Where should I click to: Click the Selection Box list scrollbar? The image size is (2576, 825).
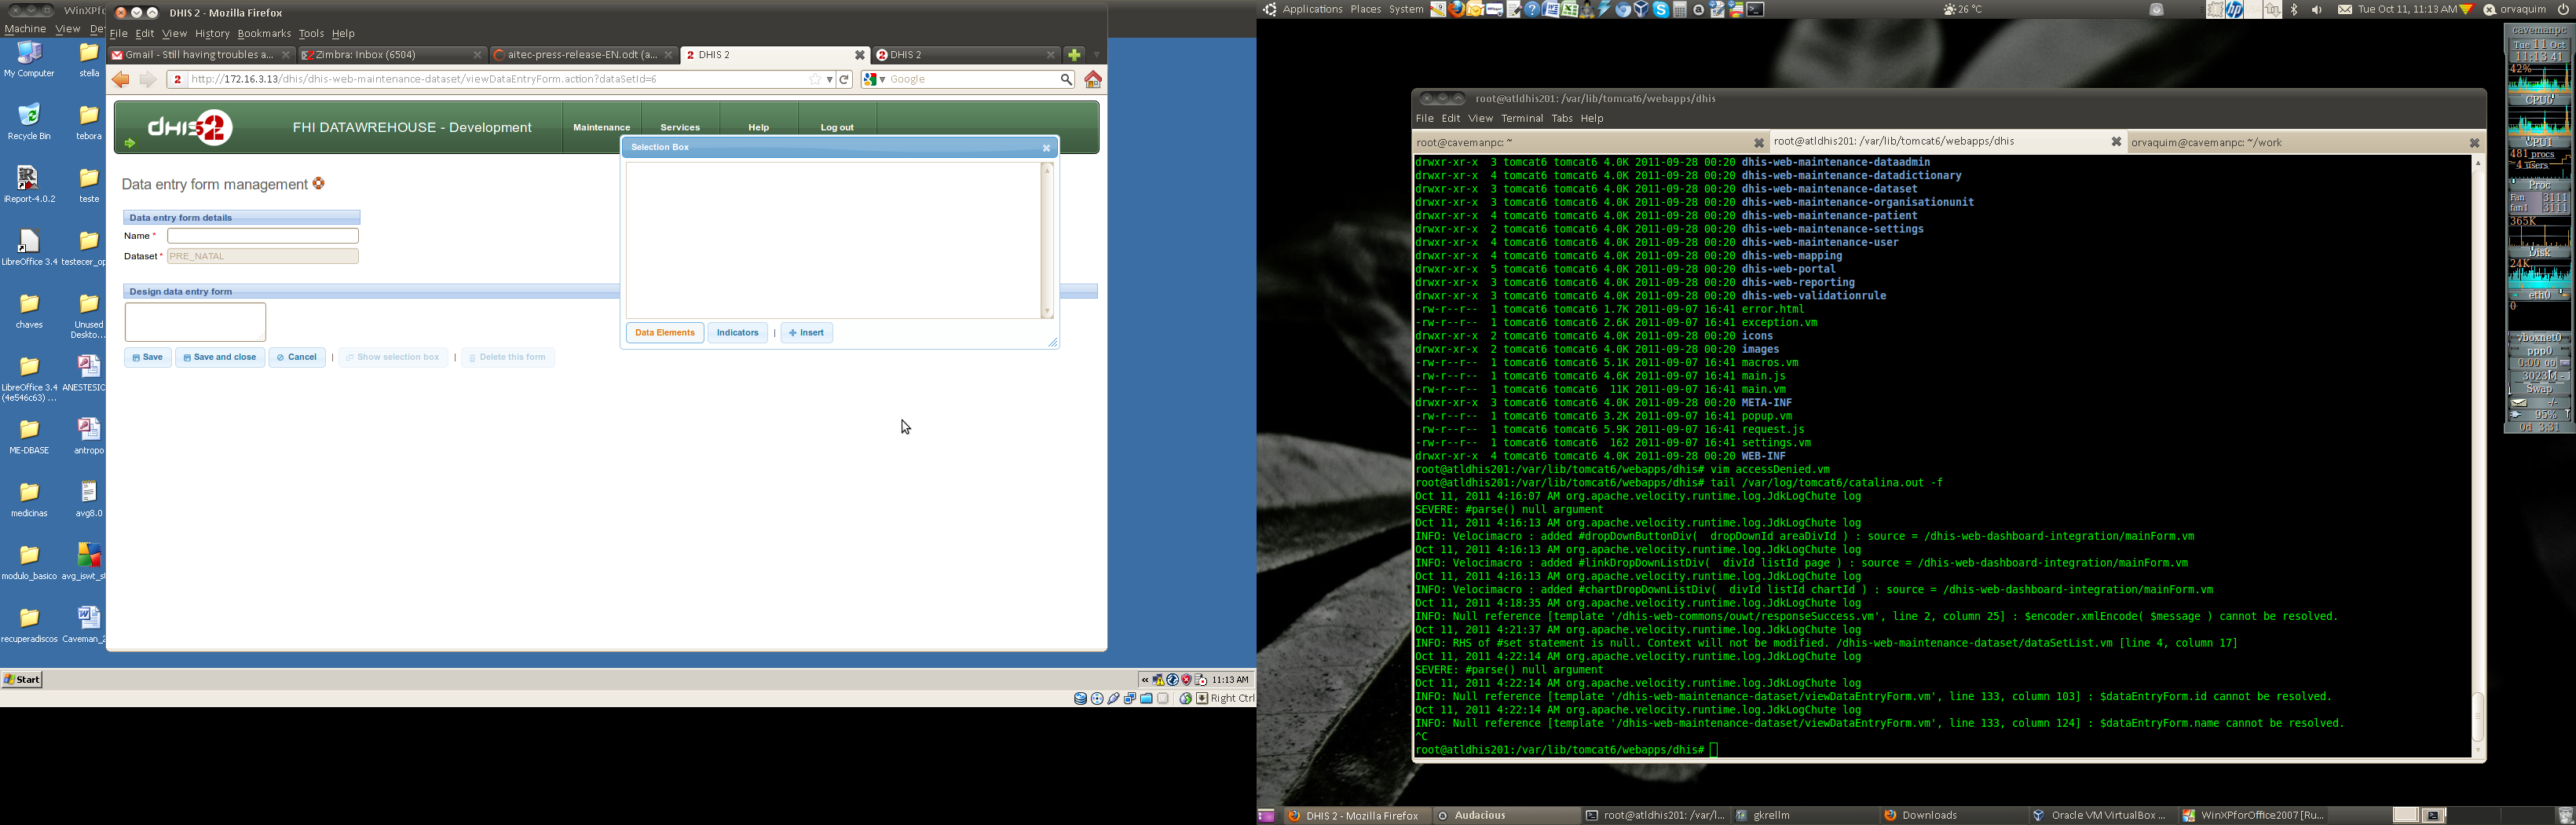click(x=1047, y=240)
